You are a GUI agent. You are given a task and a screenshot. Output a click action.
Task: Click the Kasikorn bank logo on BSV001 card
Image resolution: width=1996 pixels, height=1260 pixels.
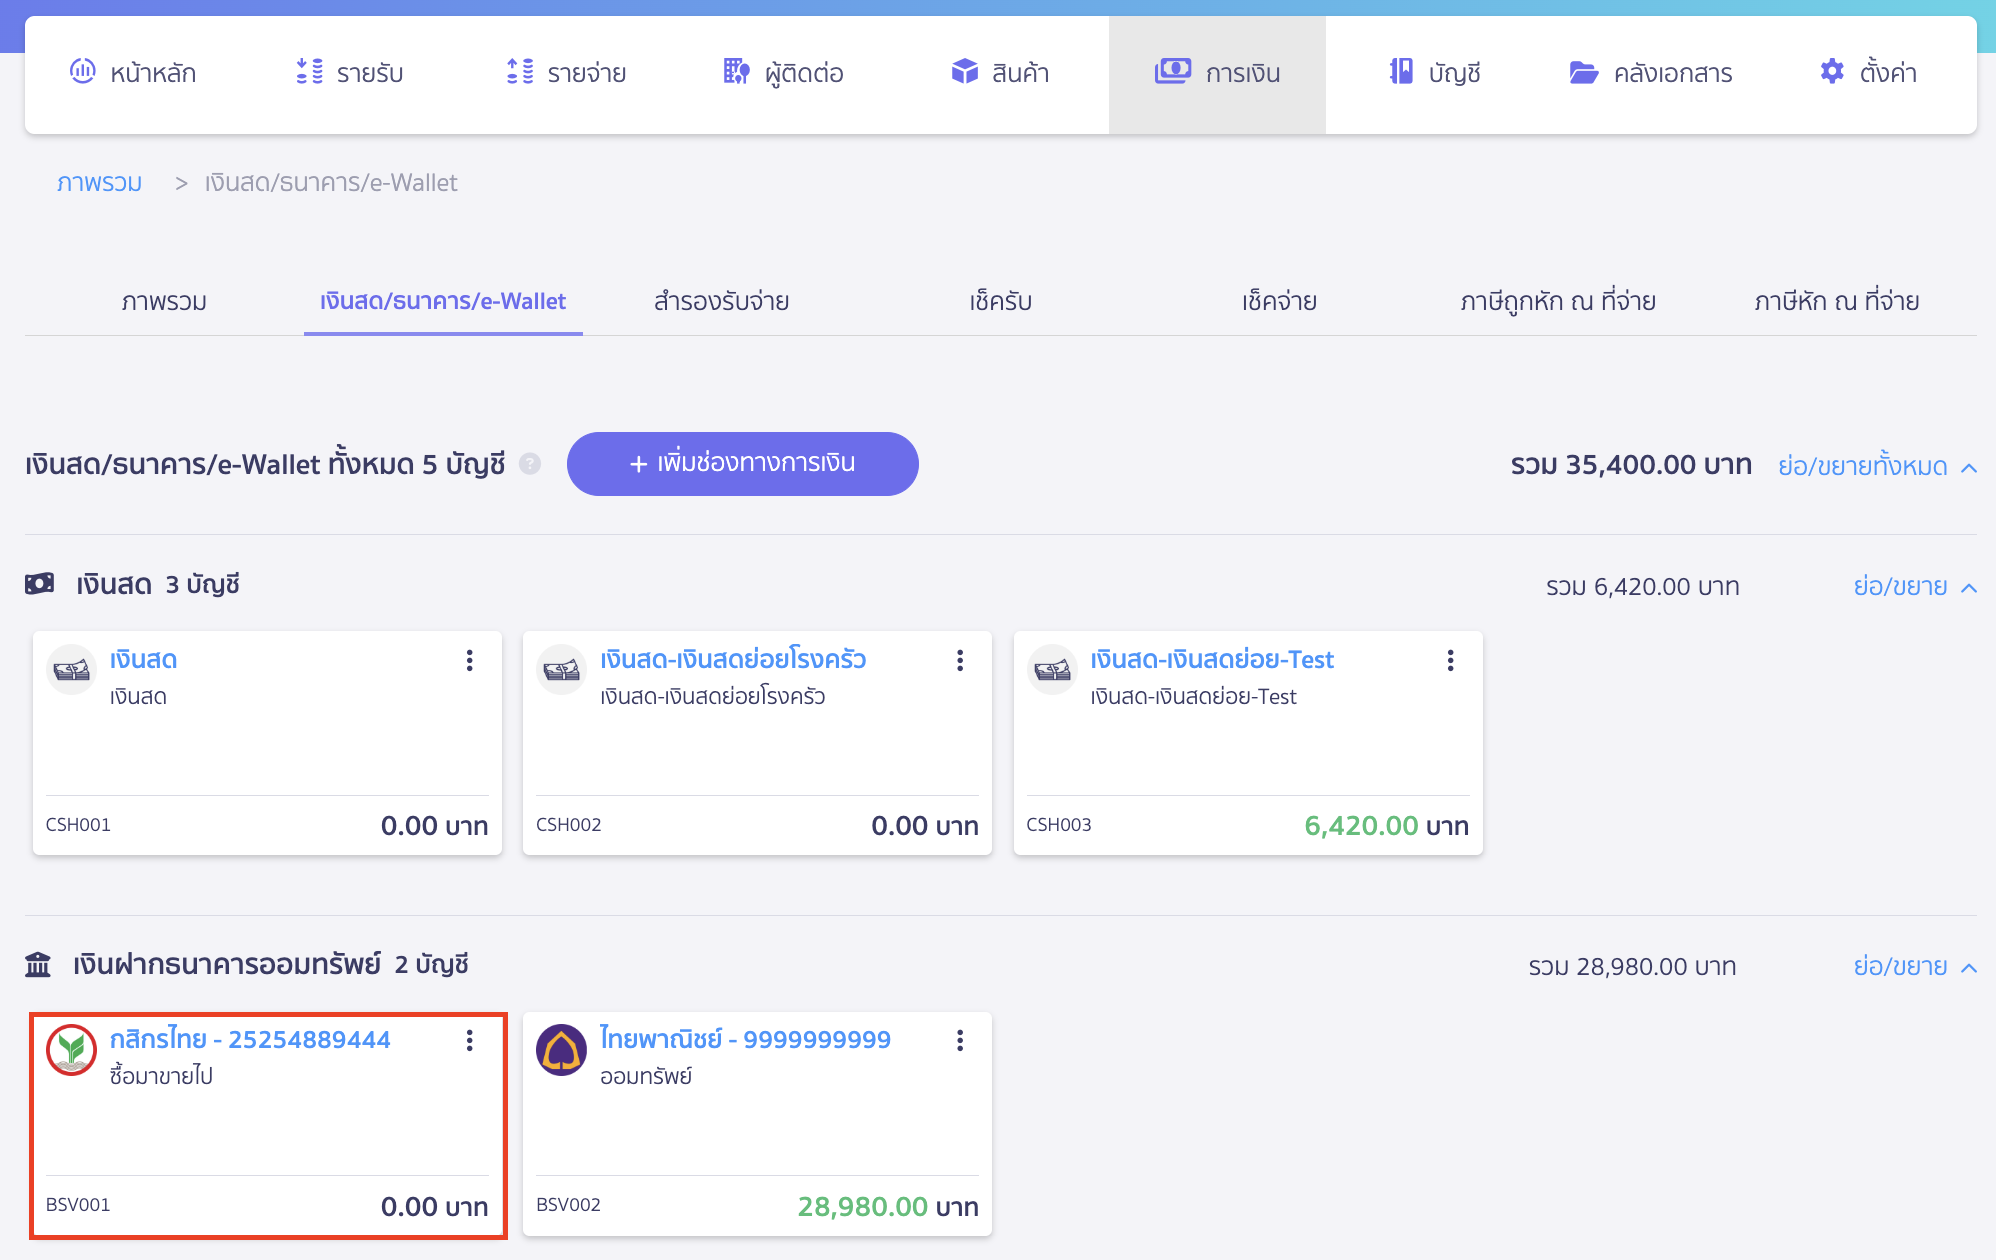pos(69,1048)
